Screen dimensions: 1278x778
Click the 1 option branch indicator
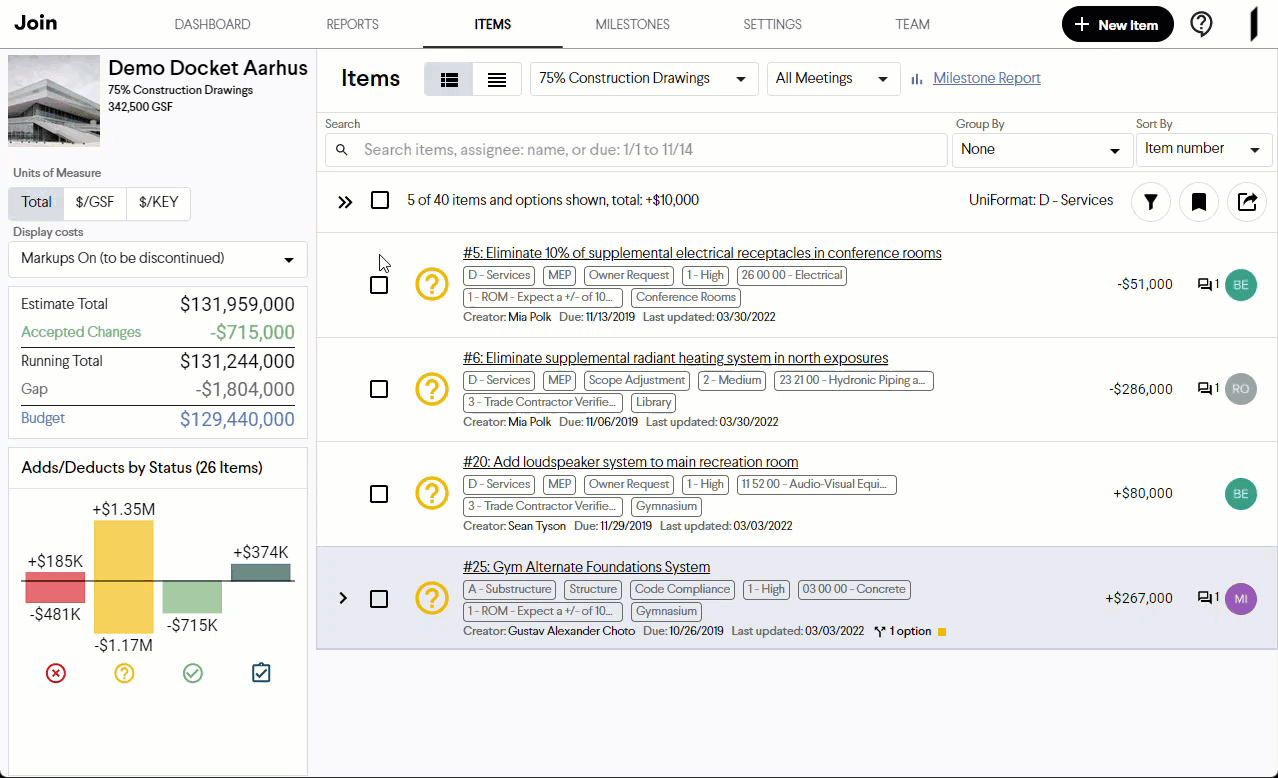click(x=909, y=631)
